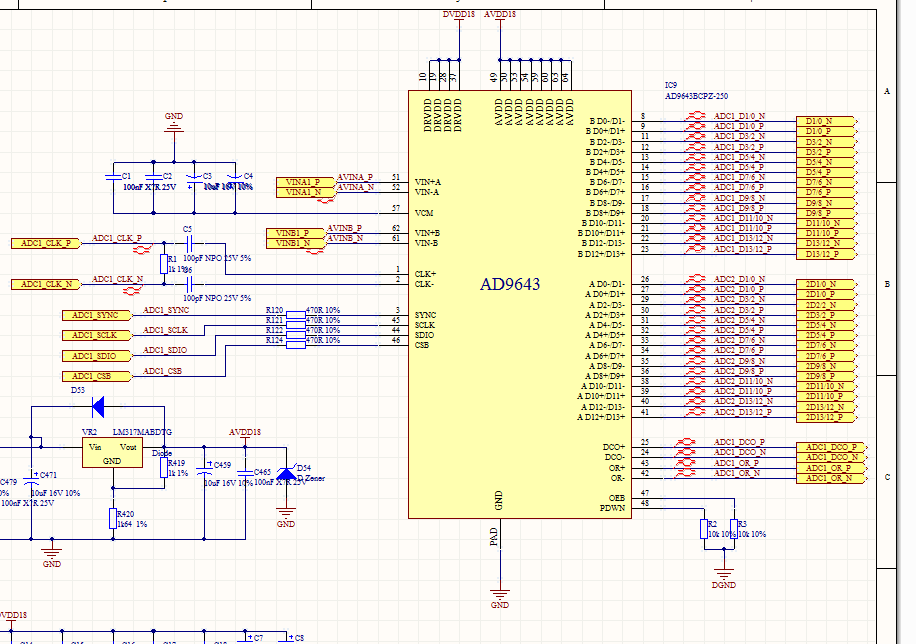Click the D Zener label text

coord(311,479)
